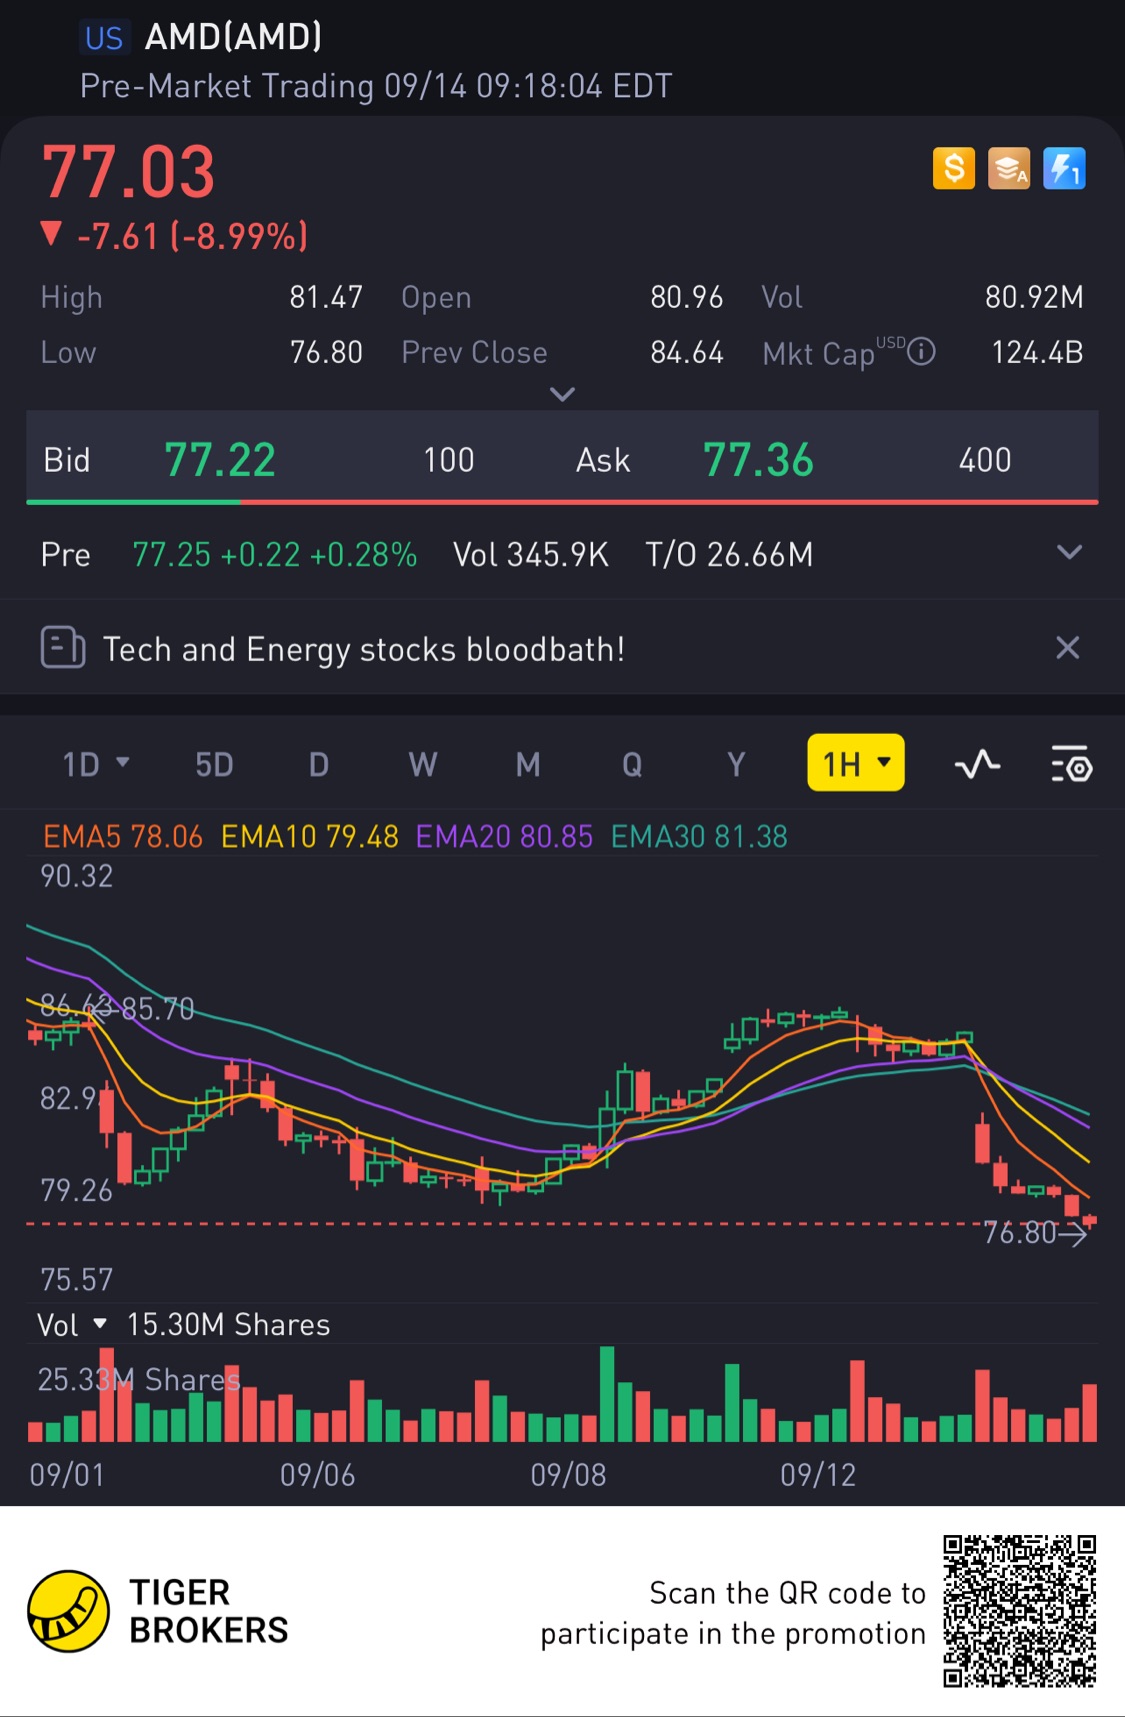Tap the Ask price 77.36
The image size is (1125, 1717).
point(758,460)
